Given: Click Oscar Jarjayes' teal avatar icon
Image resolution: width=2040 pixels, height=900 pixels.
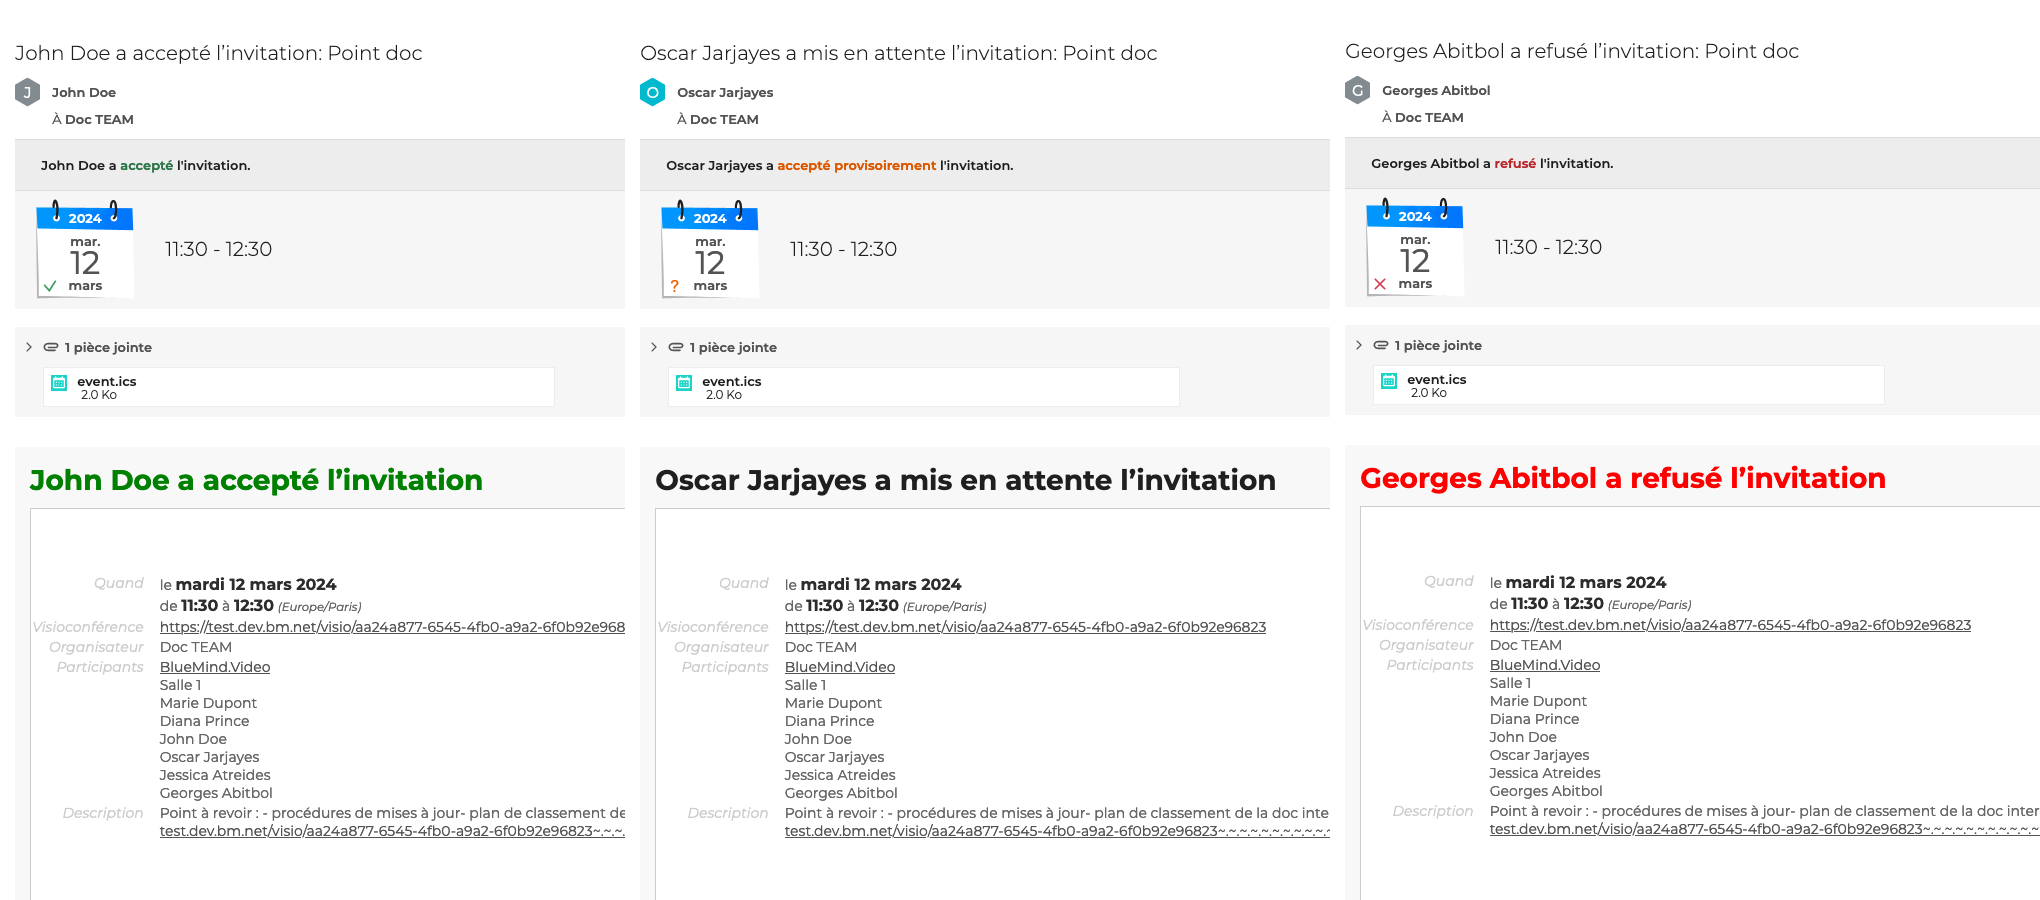Looking at the screenshot, I should 652,92.
